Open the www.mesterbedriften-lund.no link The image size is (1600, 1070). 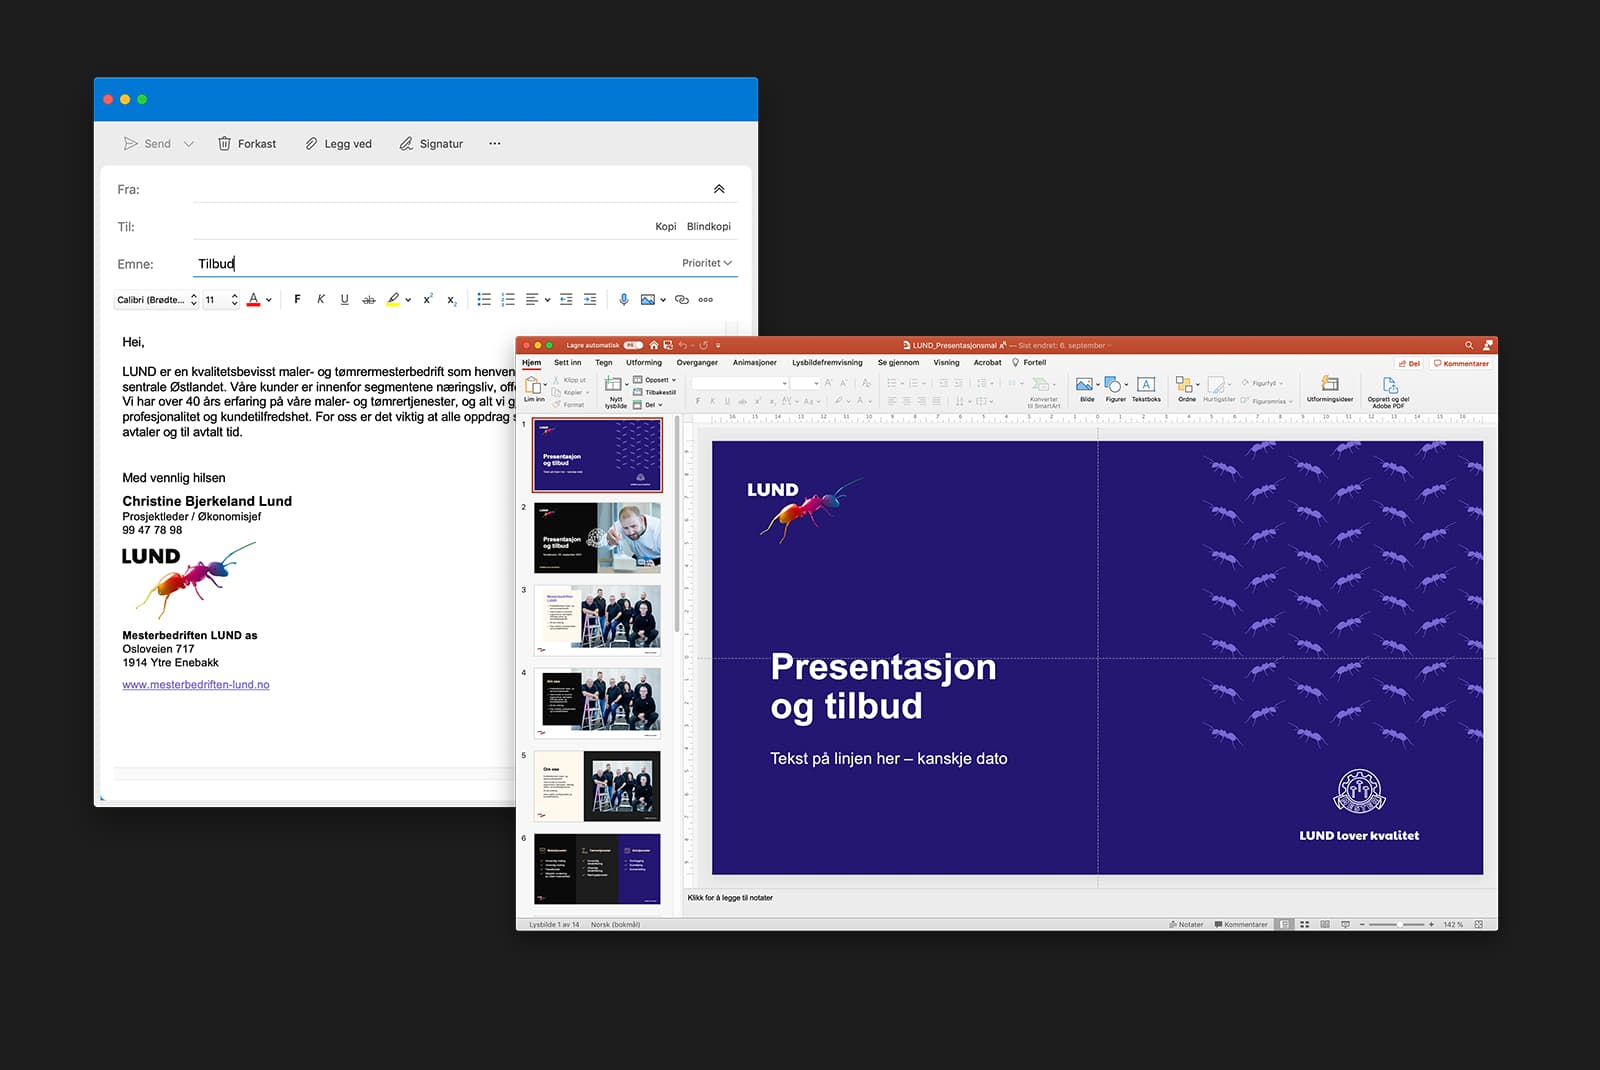pos(196,685)
